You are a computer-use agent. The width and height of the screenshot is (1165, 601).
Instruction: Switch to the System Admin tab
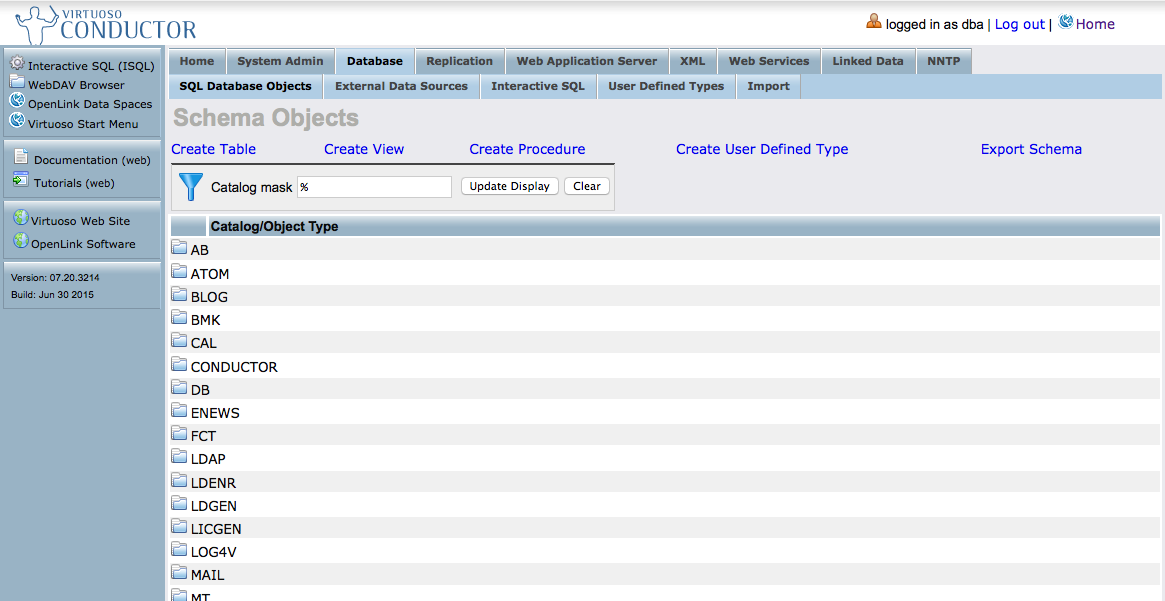pyautogui.click(x=280, y=61)
